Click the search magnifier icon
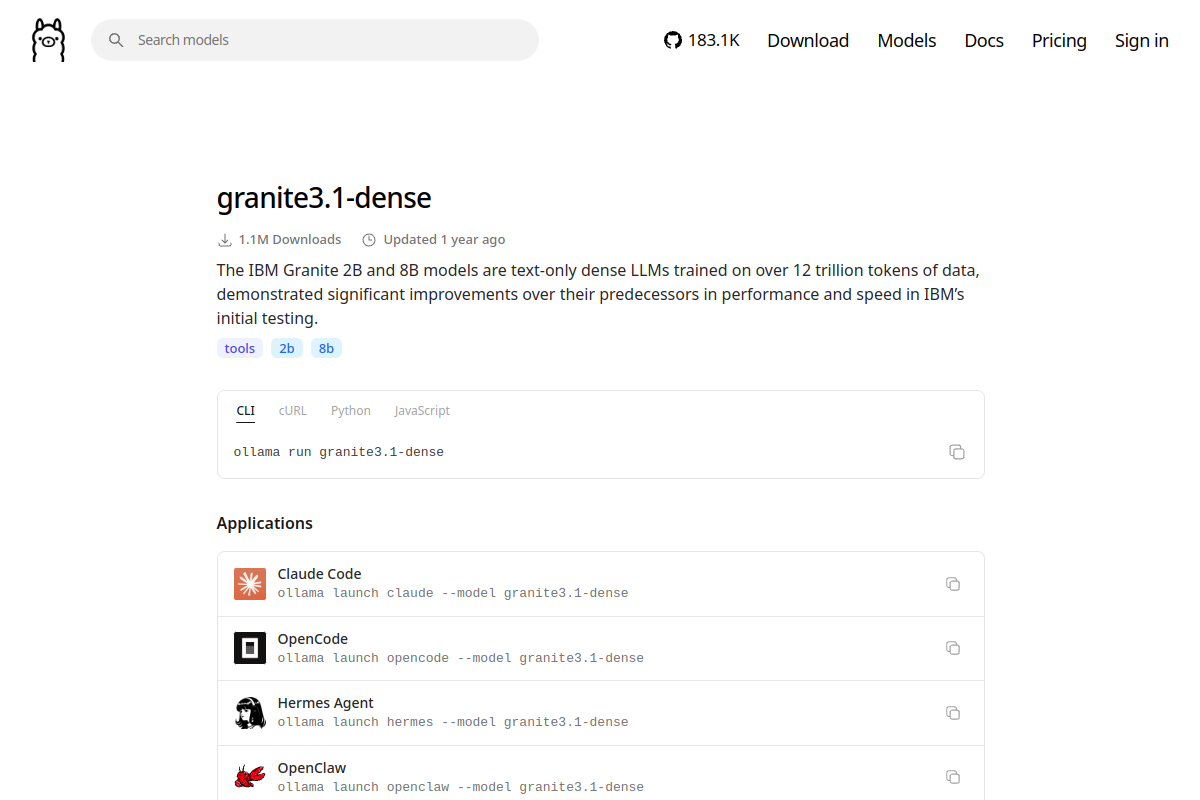This screenshot has height=800, width=1200. pos(116,40)
